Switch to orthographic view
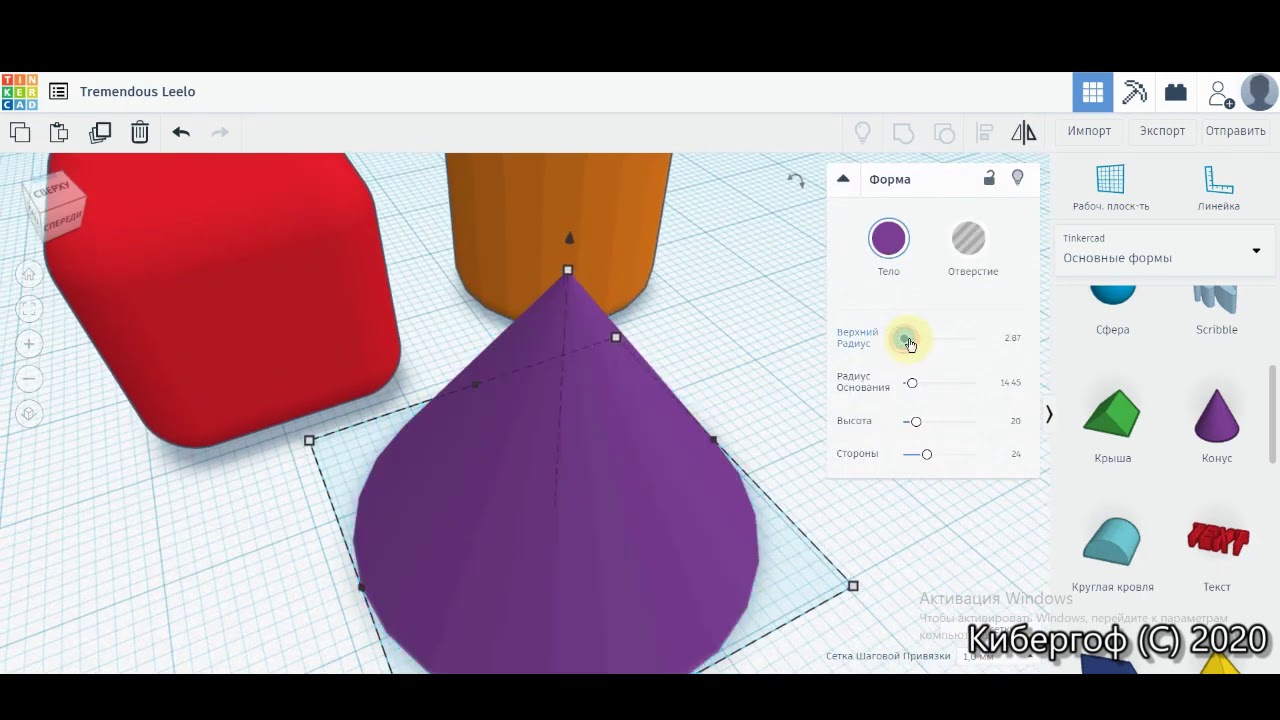Image resolution: width=1280 pixels, height=720 pixels. tap(29, 414)
